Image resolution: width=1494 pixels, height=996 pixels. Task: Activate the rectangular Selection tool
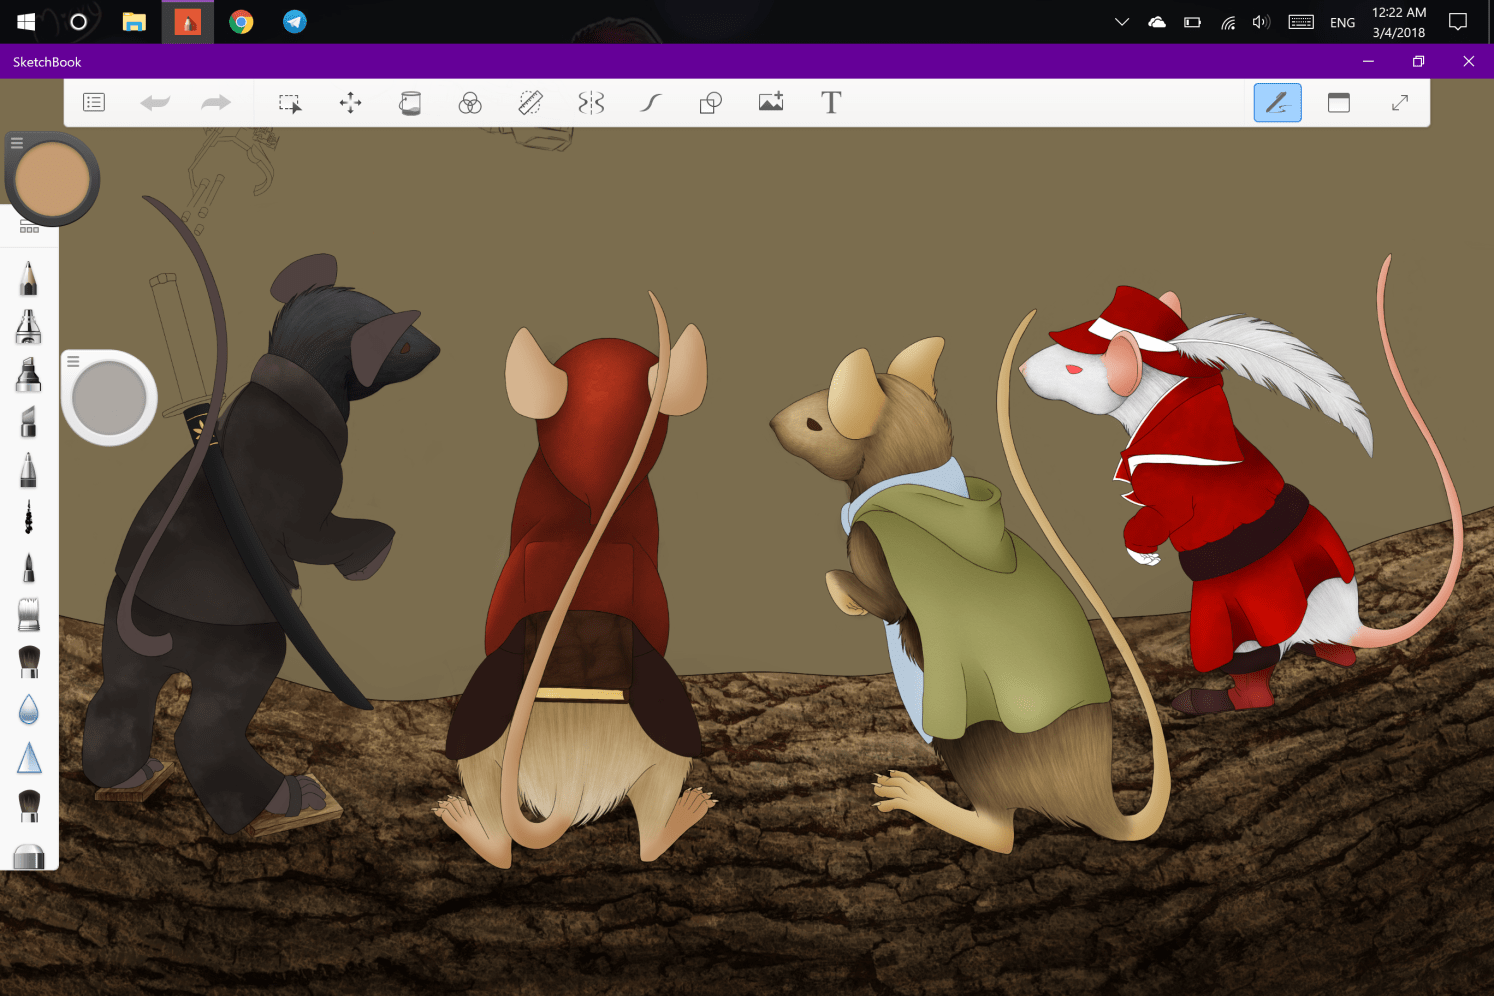tap(290, 103)
